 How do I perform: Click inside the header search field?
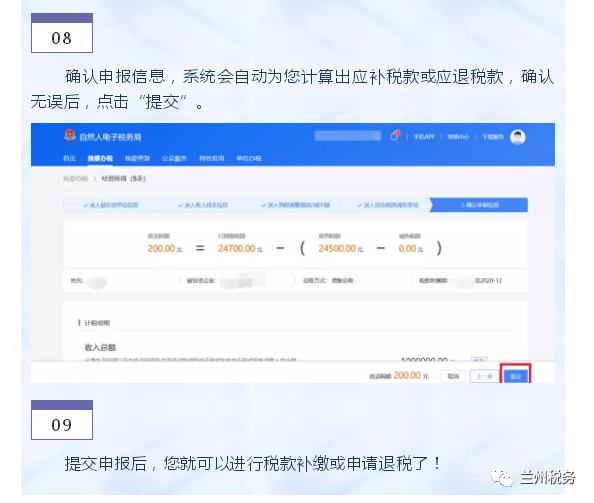click(347, 136)
